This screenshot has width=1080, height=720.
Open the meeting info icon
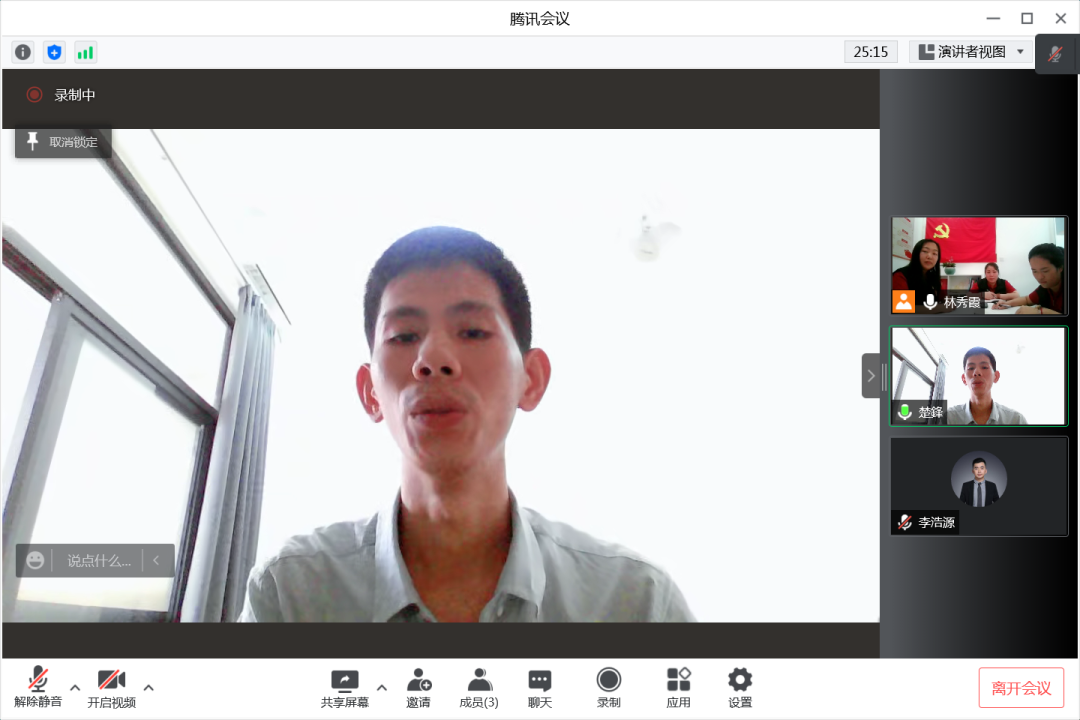pyautogui.click(x=23, y=52)
